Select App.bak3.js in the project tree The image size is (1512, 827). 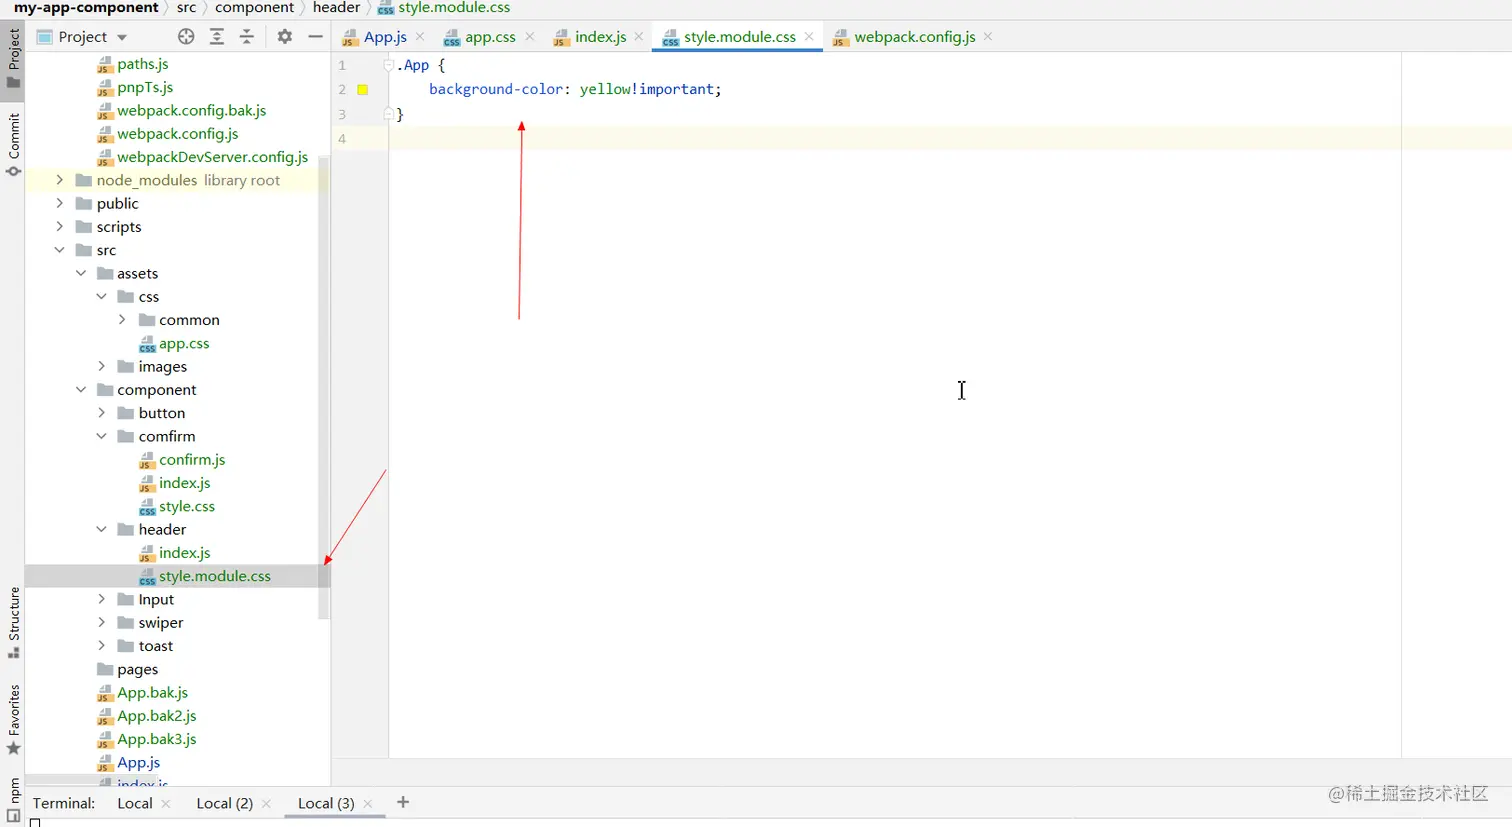[156, 739]
